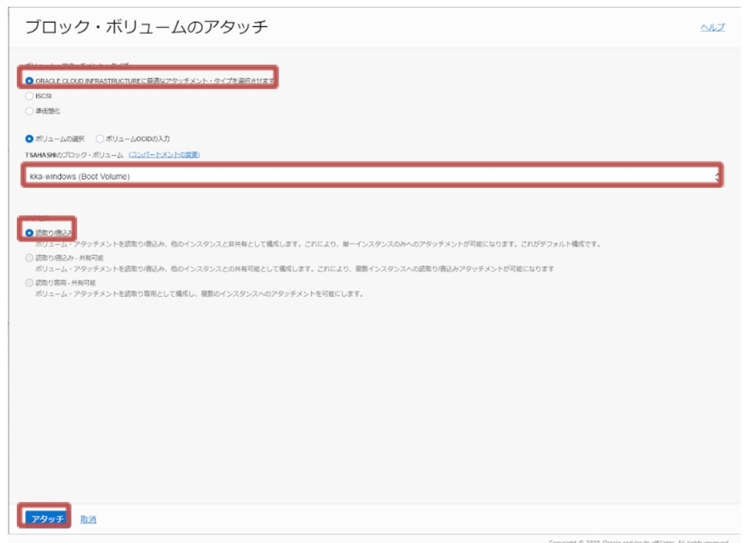The image size is (750, 543).
Task: Open the ヘルプ link at top right
Action: pos(712,29)
